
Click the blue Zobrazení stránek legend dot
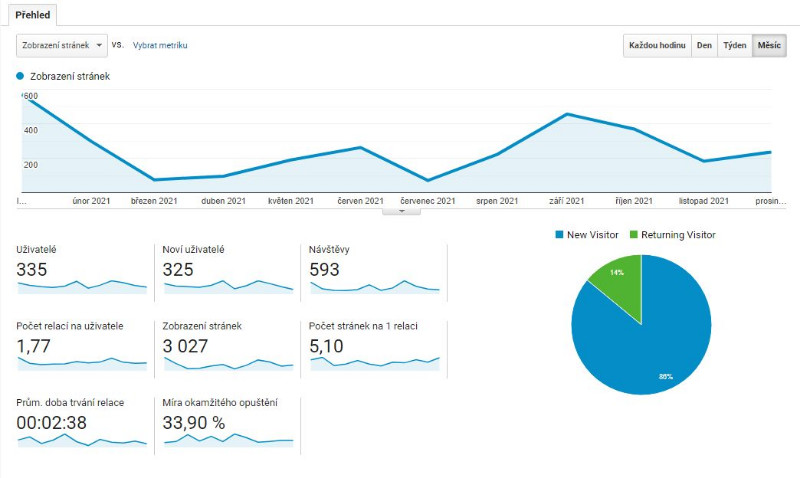click(x=20, y=76)
